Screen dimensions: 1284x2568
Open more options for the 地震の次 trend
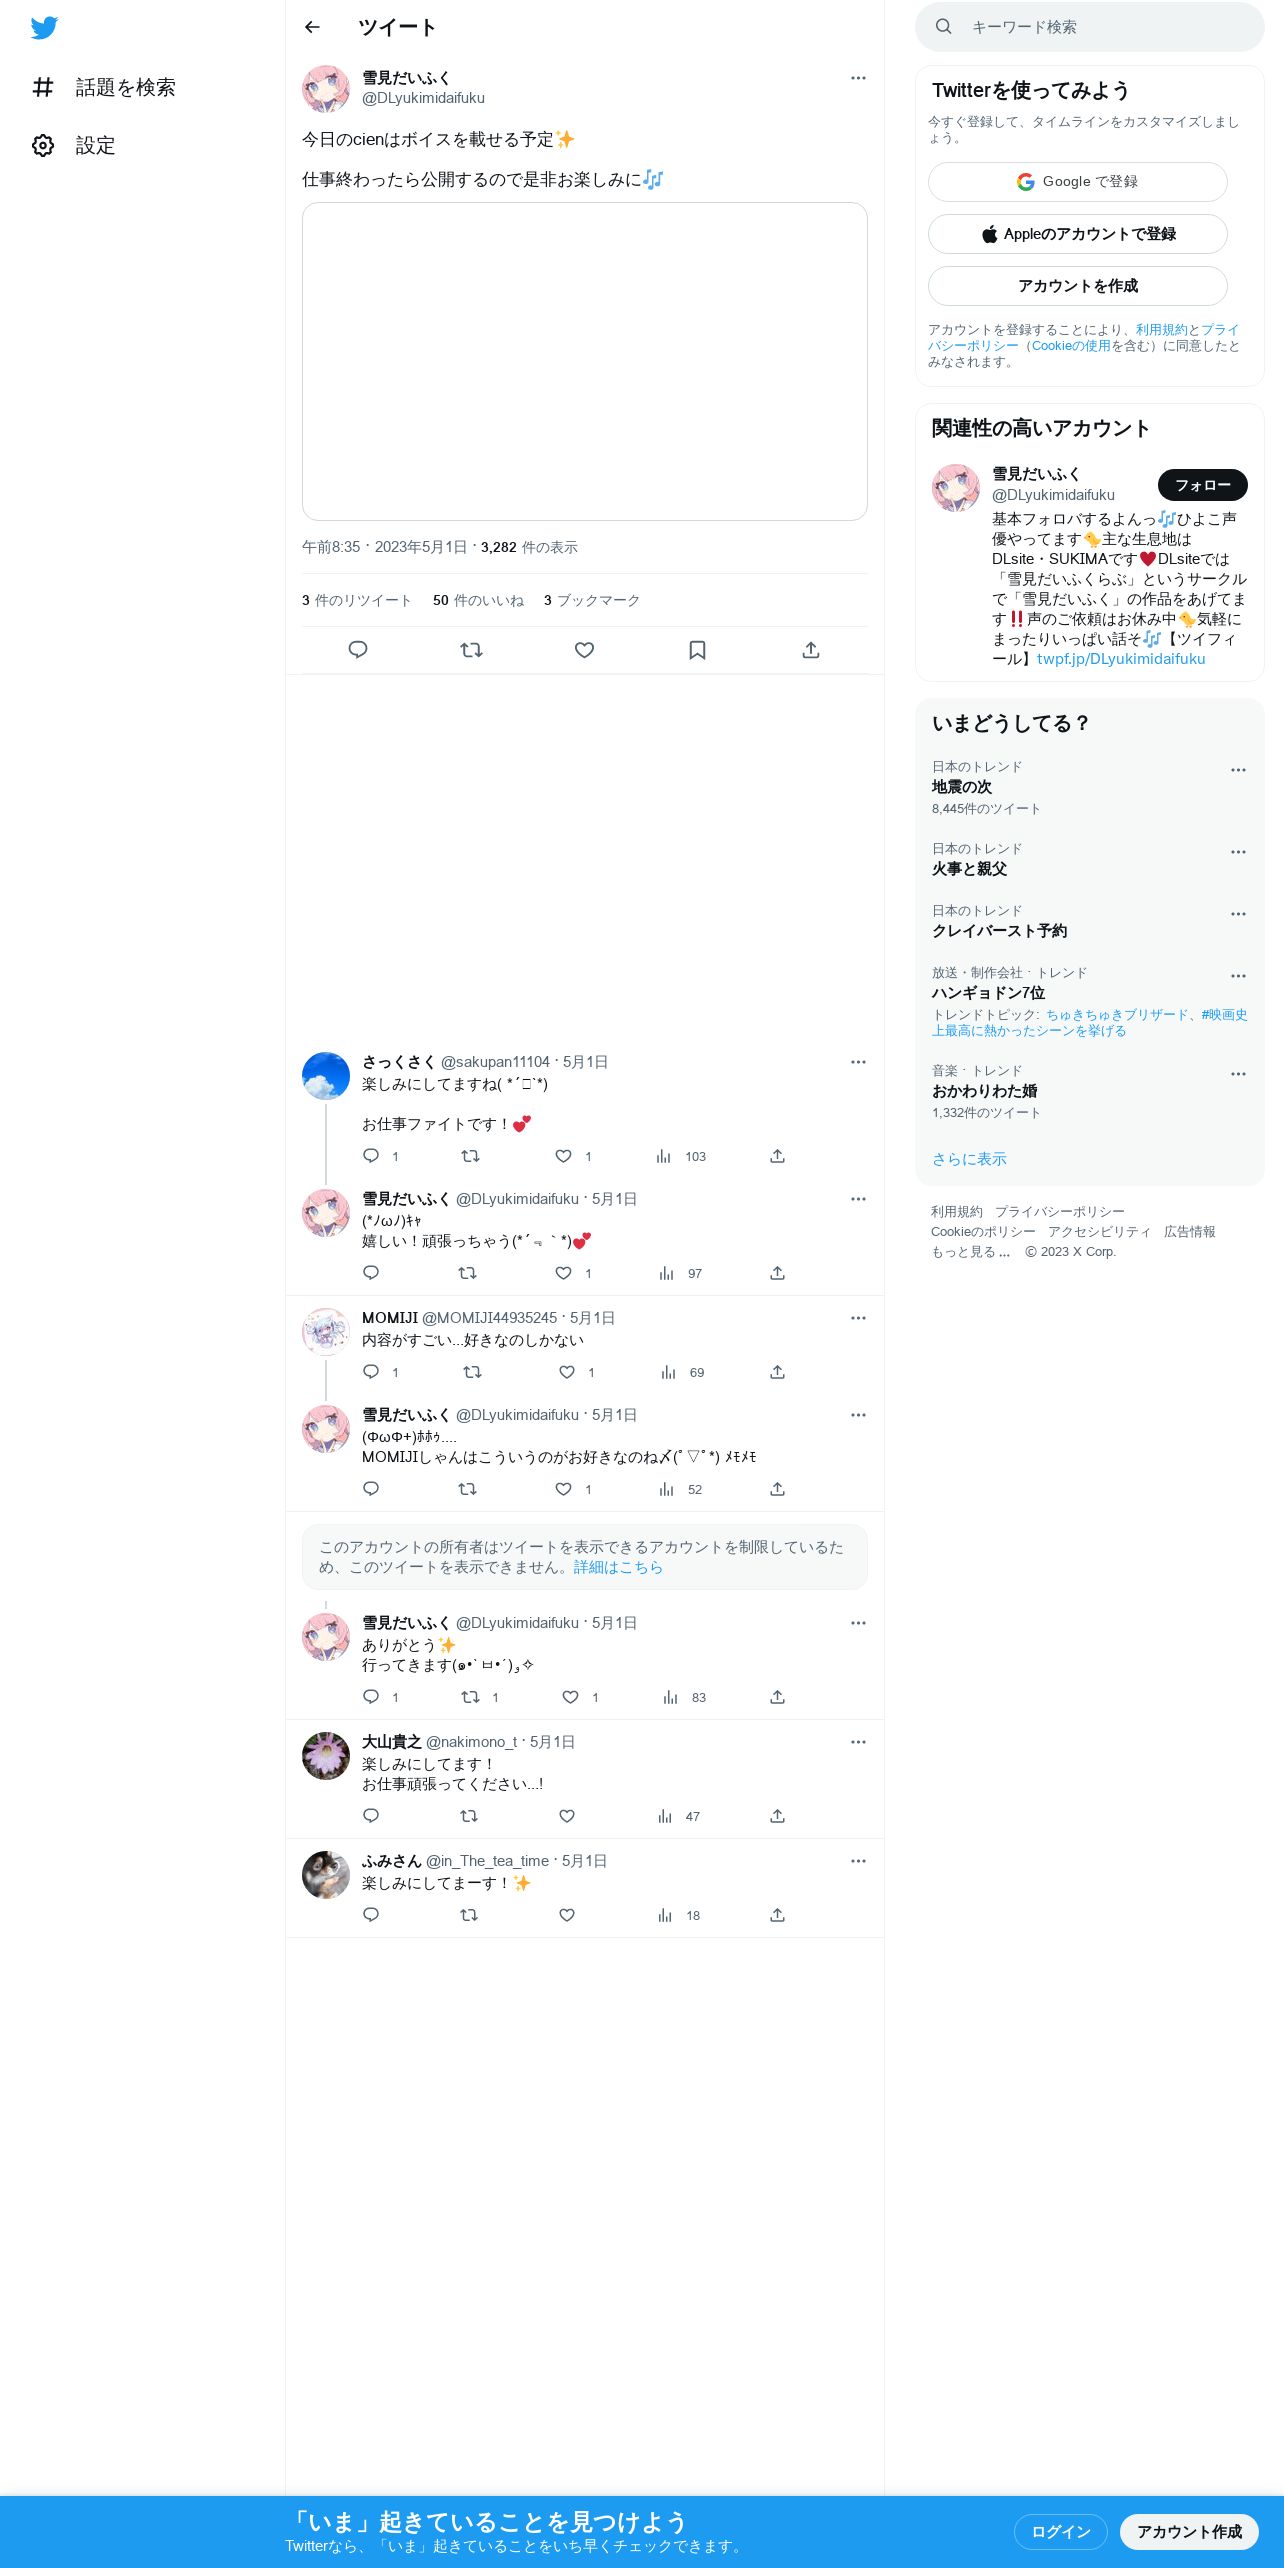pyautogui.click(x=1238, y=770)
